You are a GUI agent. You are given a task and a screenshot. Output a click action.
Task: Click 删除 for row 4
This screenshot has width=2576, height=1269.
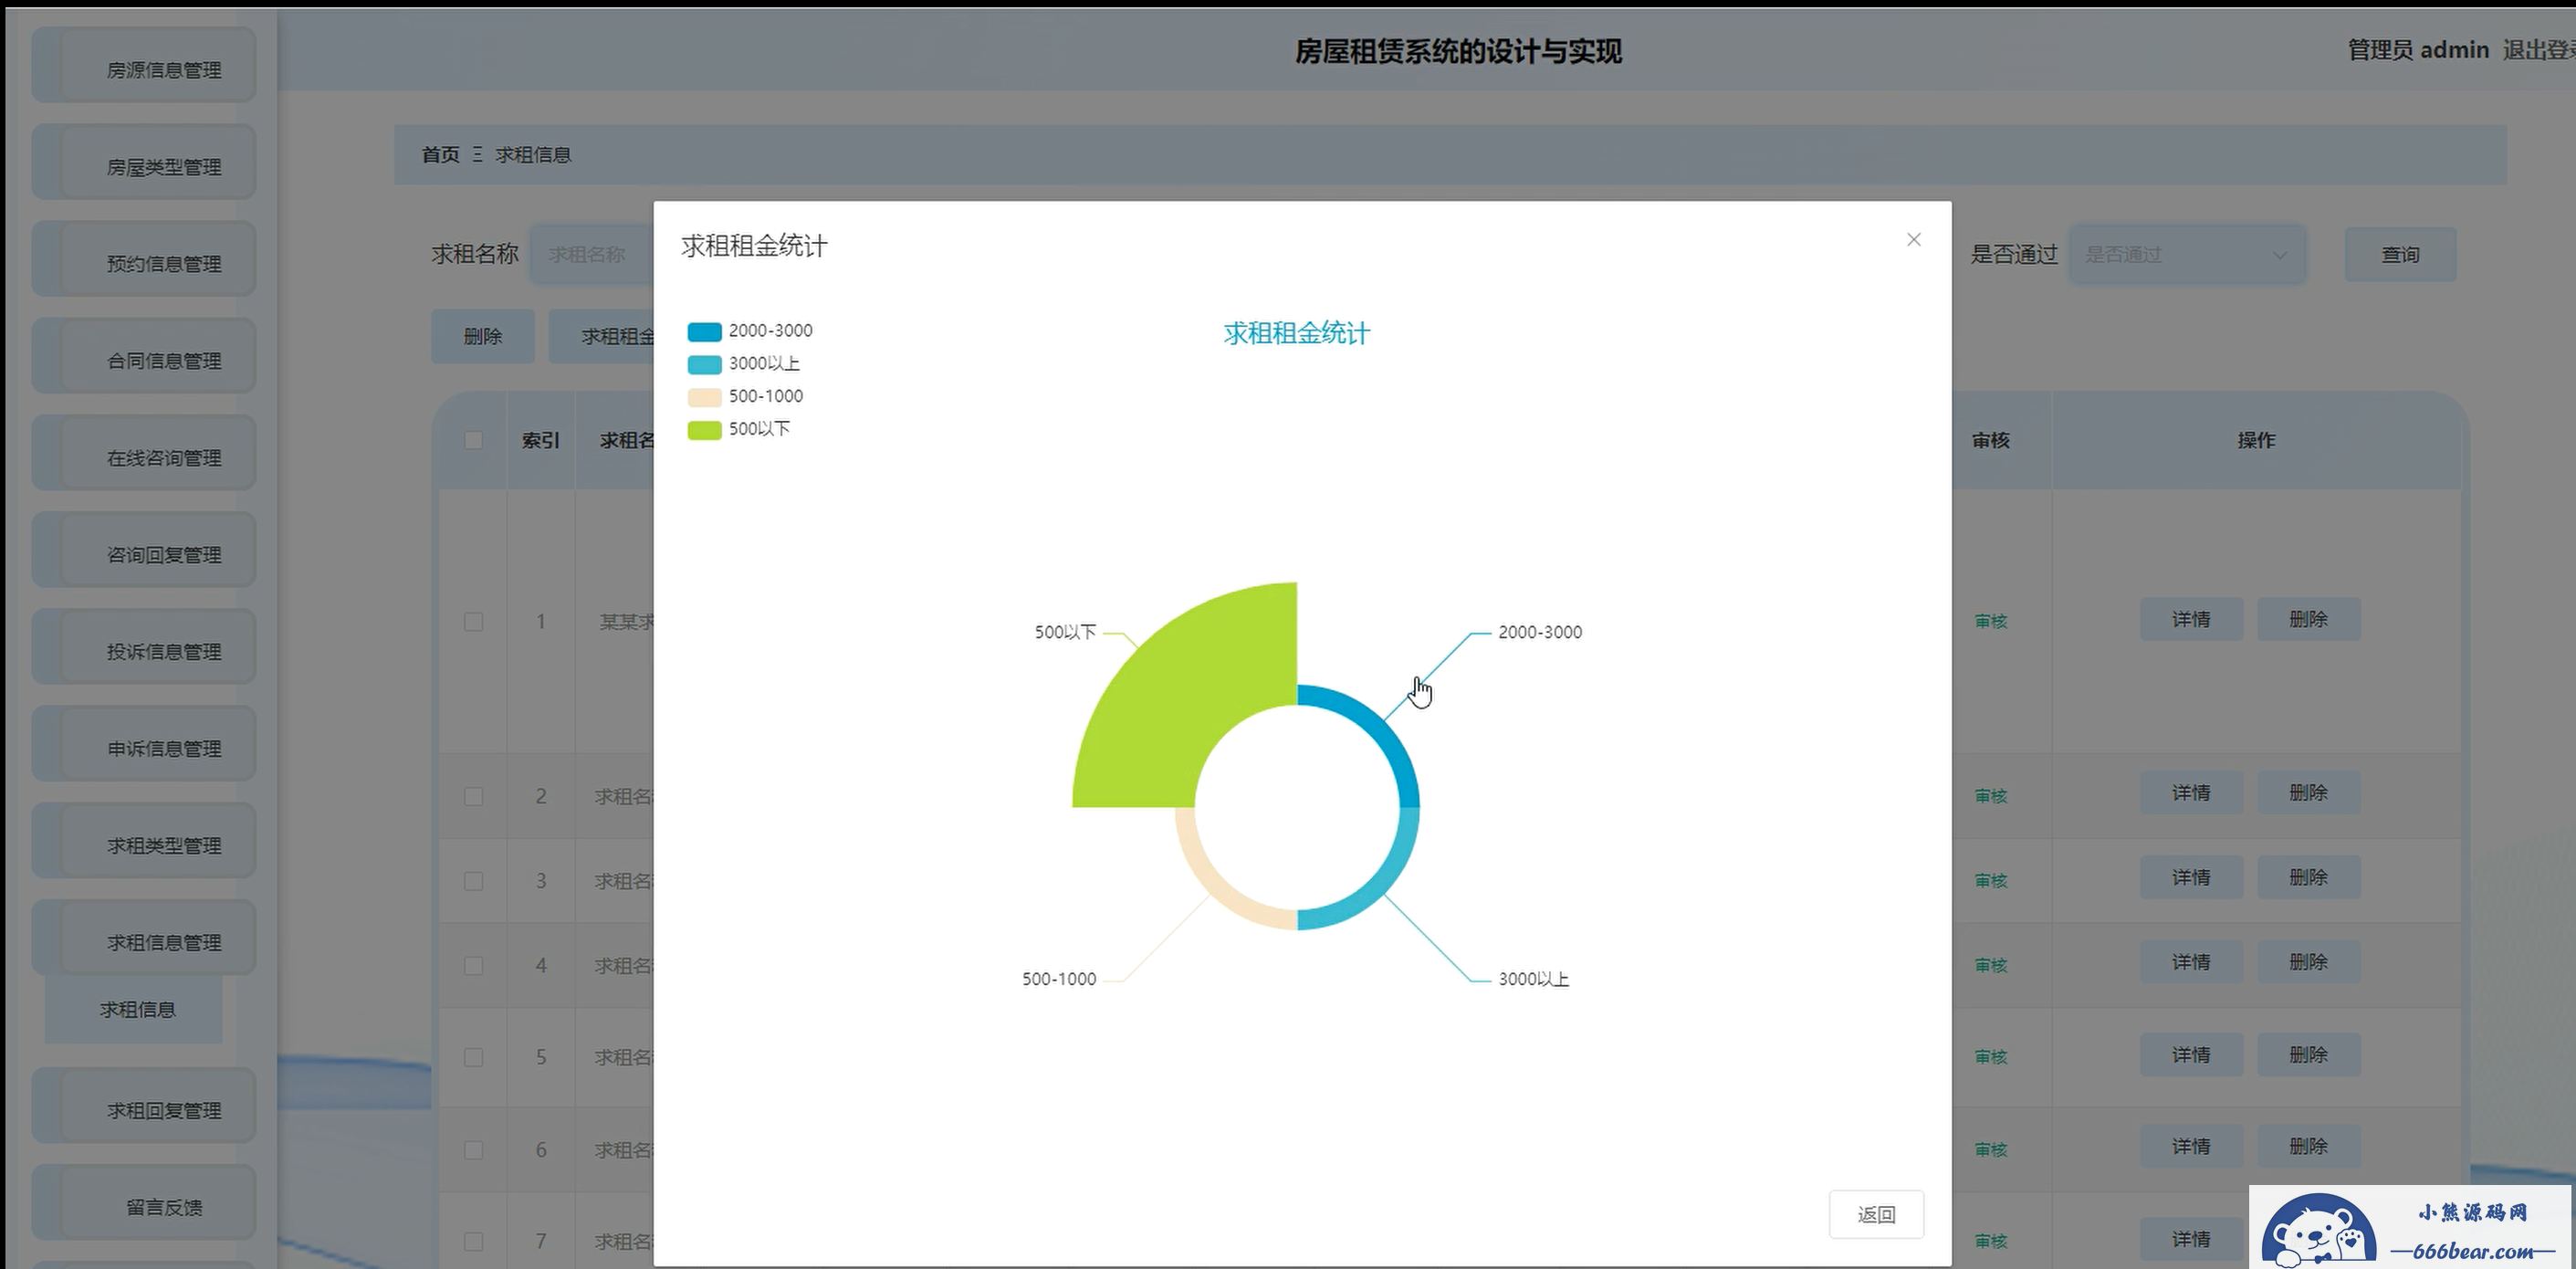click(x=2309, y=962)
